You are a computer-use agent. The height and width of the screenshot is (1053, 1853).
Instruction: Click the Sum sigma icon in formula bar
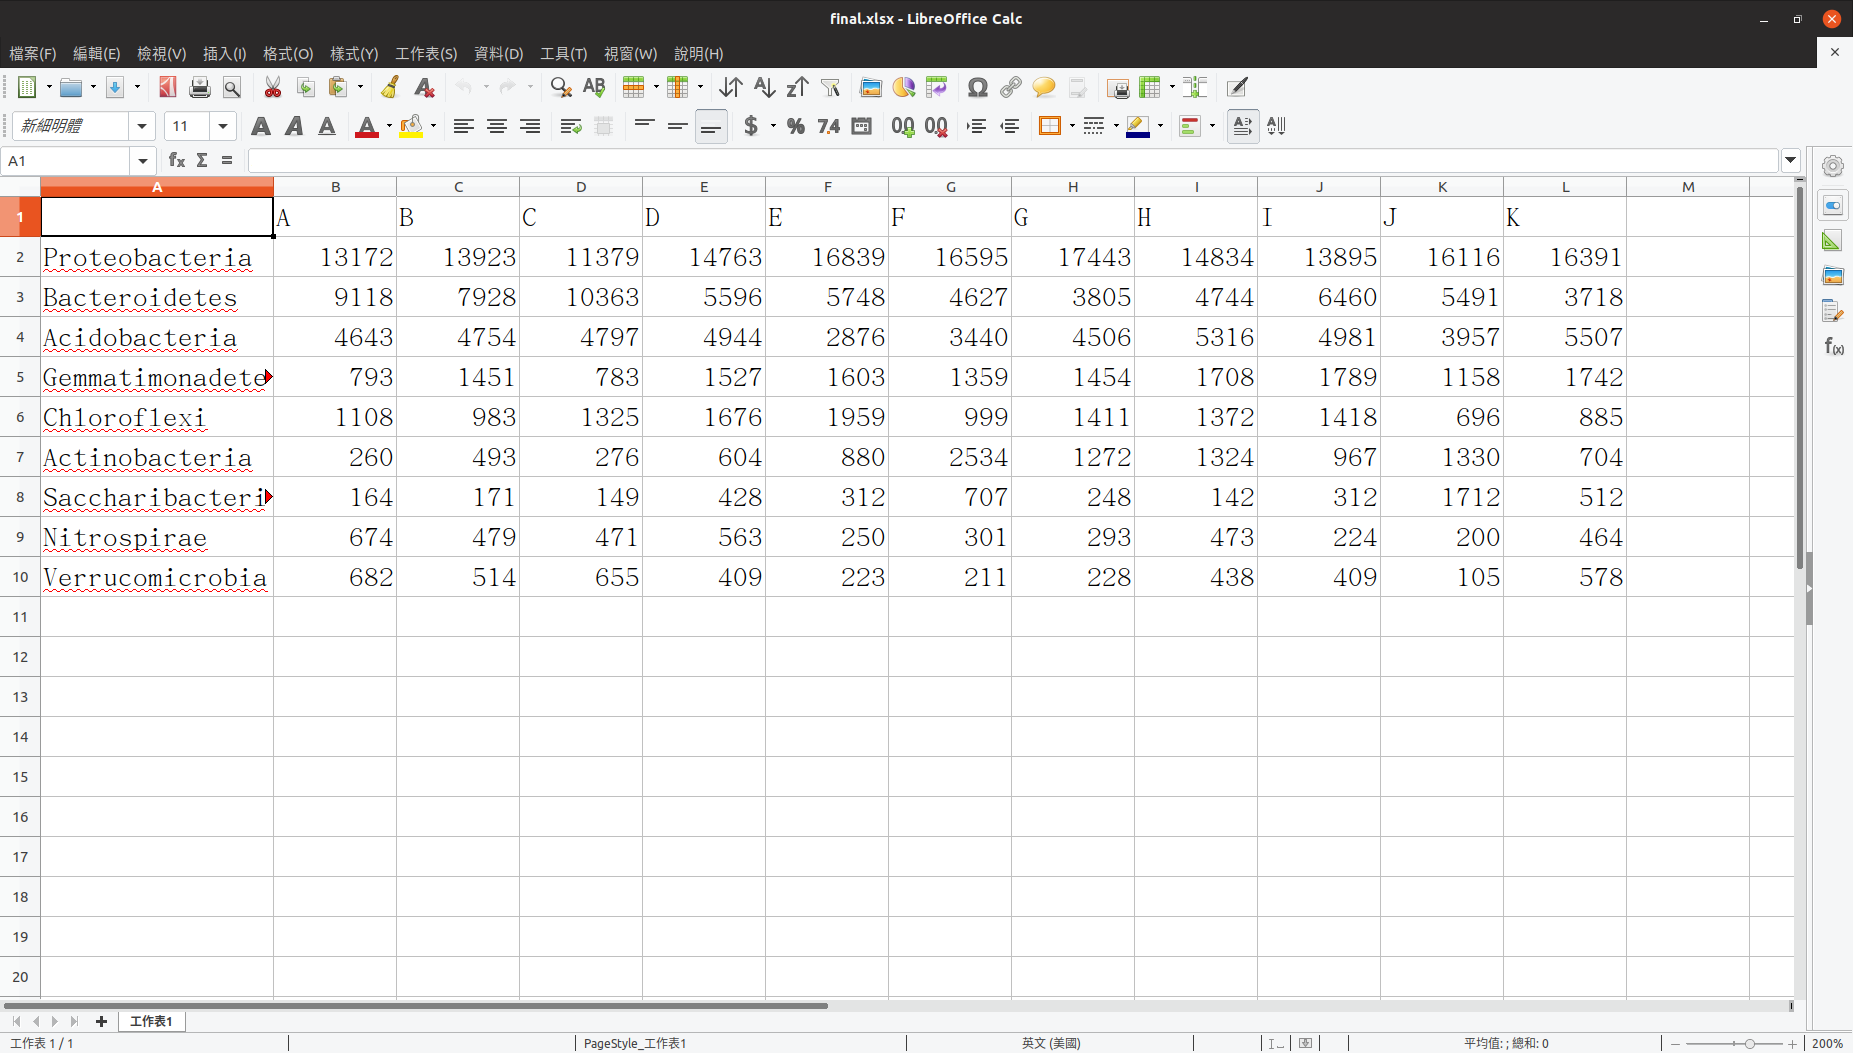tap(202, 160)
